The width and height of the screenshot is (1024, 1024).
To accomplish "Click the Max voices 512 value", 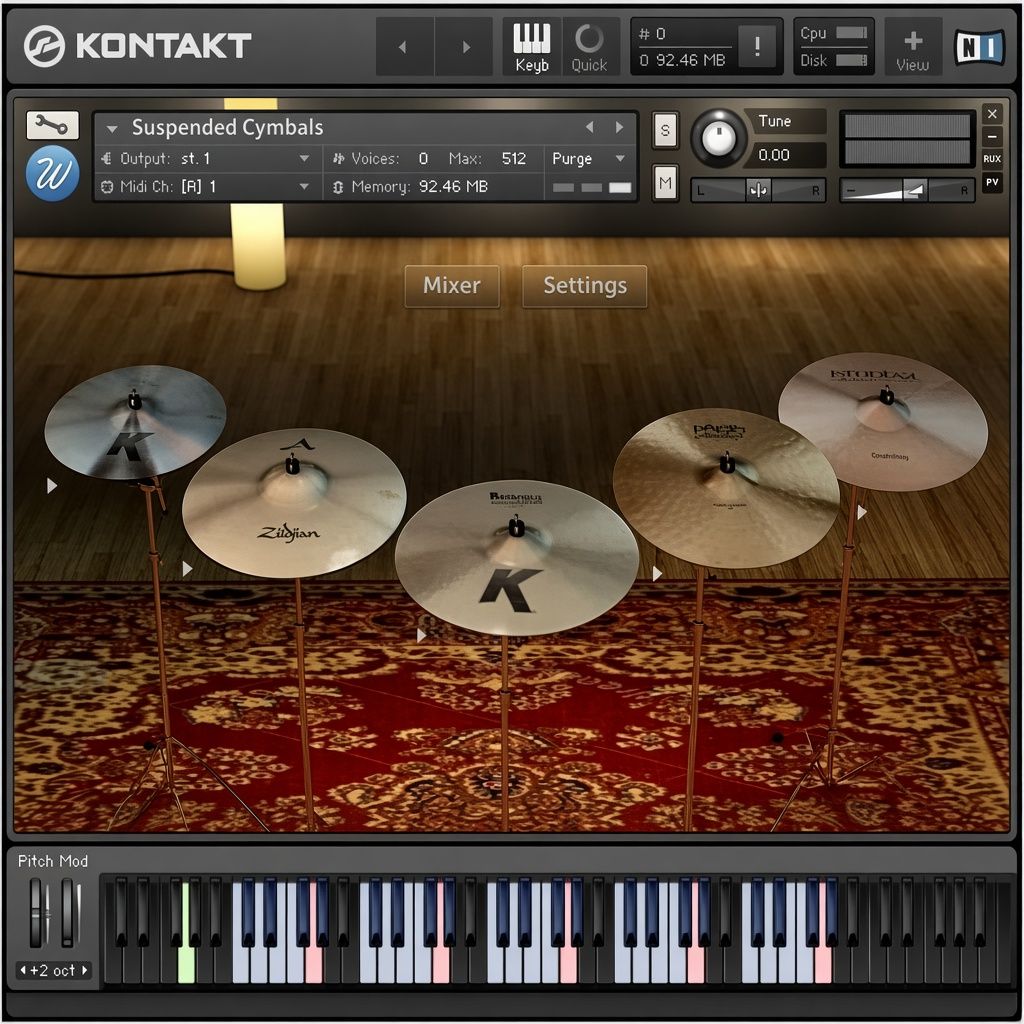I will click(513, 159).
